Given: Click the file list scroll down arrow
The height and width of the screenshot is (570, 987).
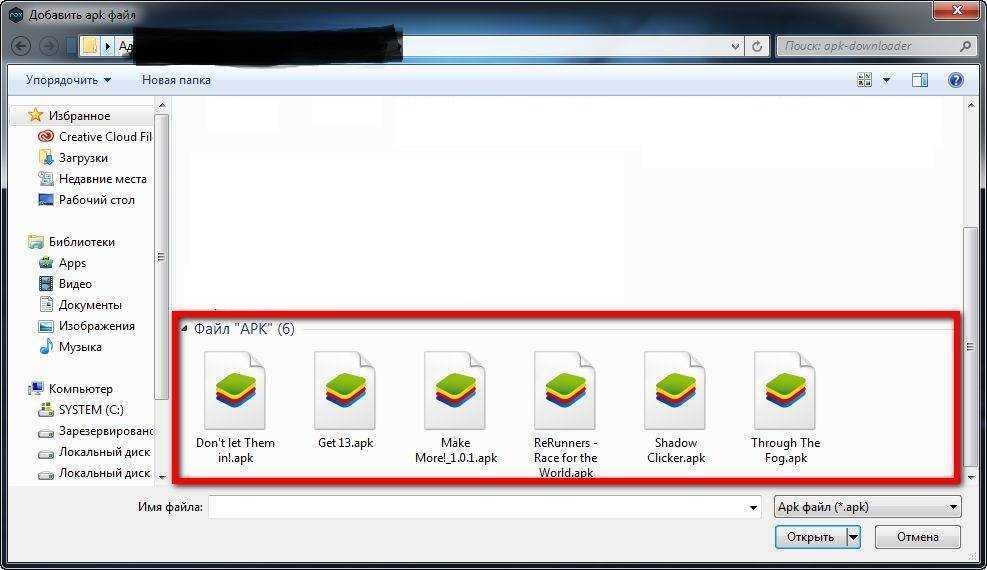Looking at the screenshot, I should pyautogui.click(x=970, y=477).
